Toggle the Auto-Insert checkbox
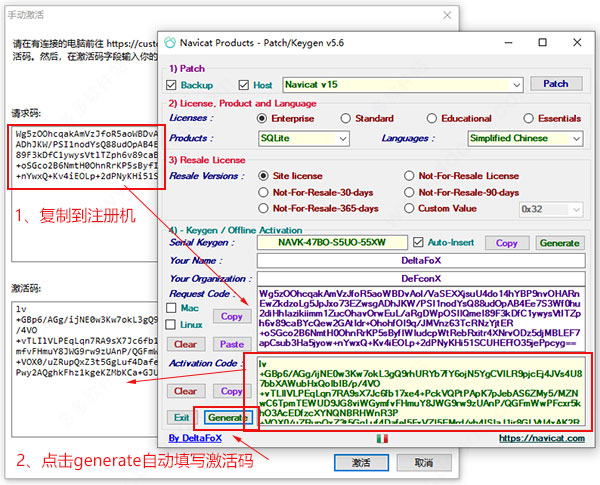Image resolution: width=600 pixels, height=485 pixels. pos(418,242)
